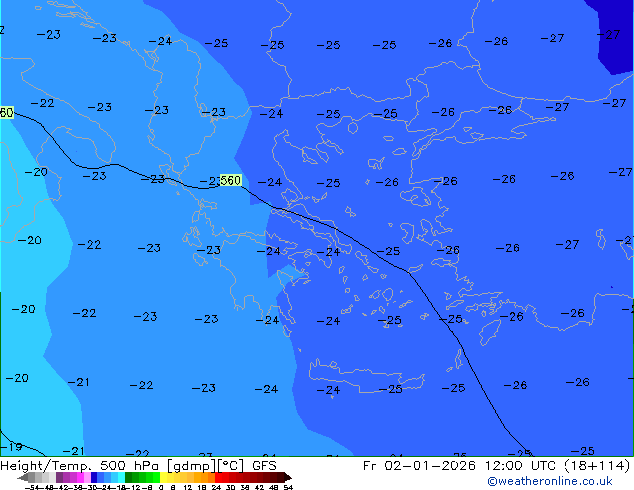
Task: Select the cyan legend swatch
Action: pos(121,477)
